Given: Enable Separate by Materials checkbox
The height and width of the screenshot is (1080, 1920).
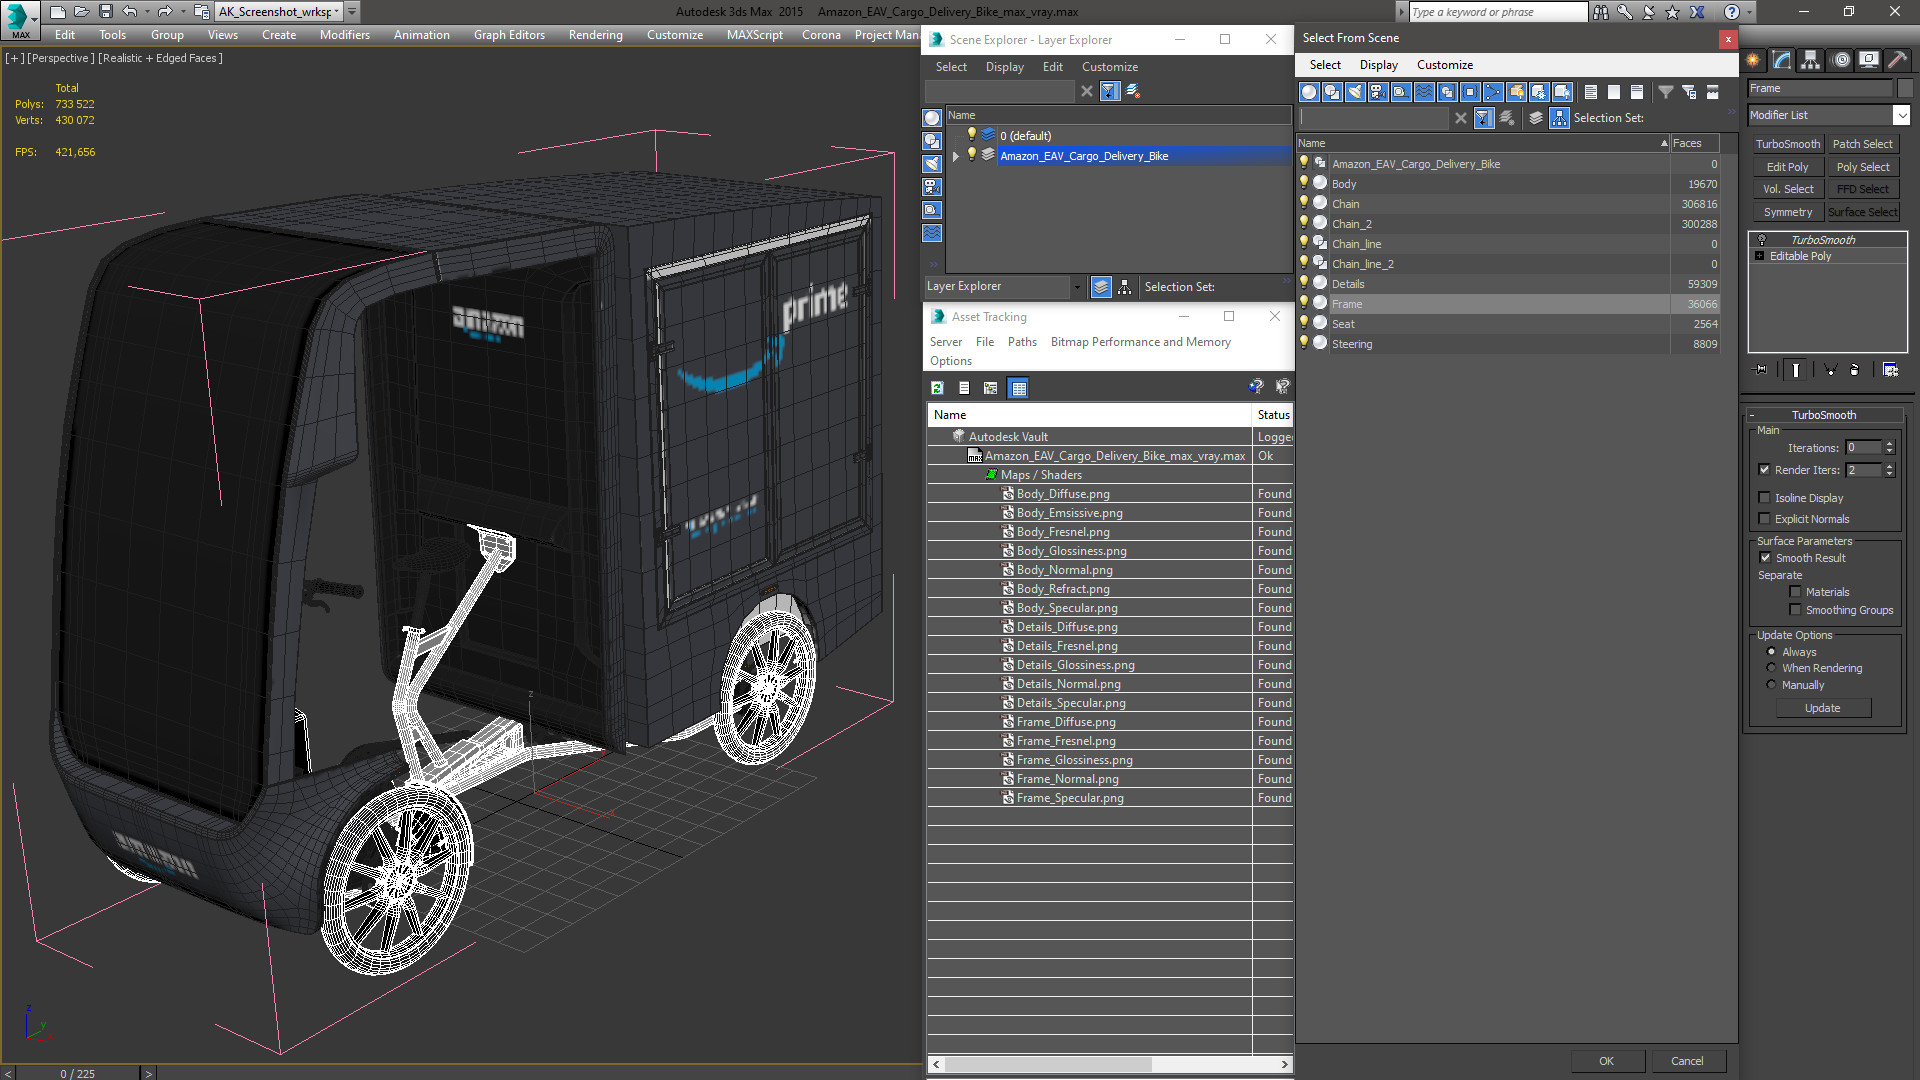Looking at the screenshot, I should [x=1795, y=592].
